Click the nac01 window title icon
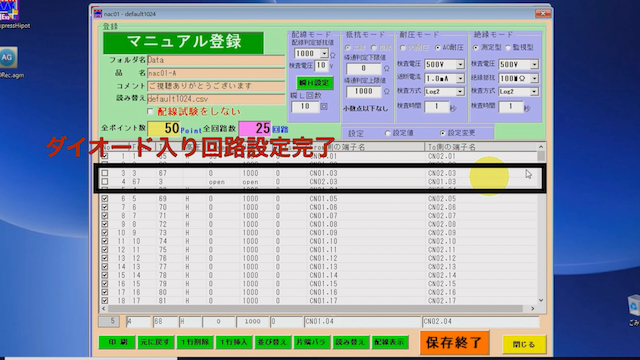The image size is (640, 360). click(98, 13)
